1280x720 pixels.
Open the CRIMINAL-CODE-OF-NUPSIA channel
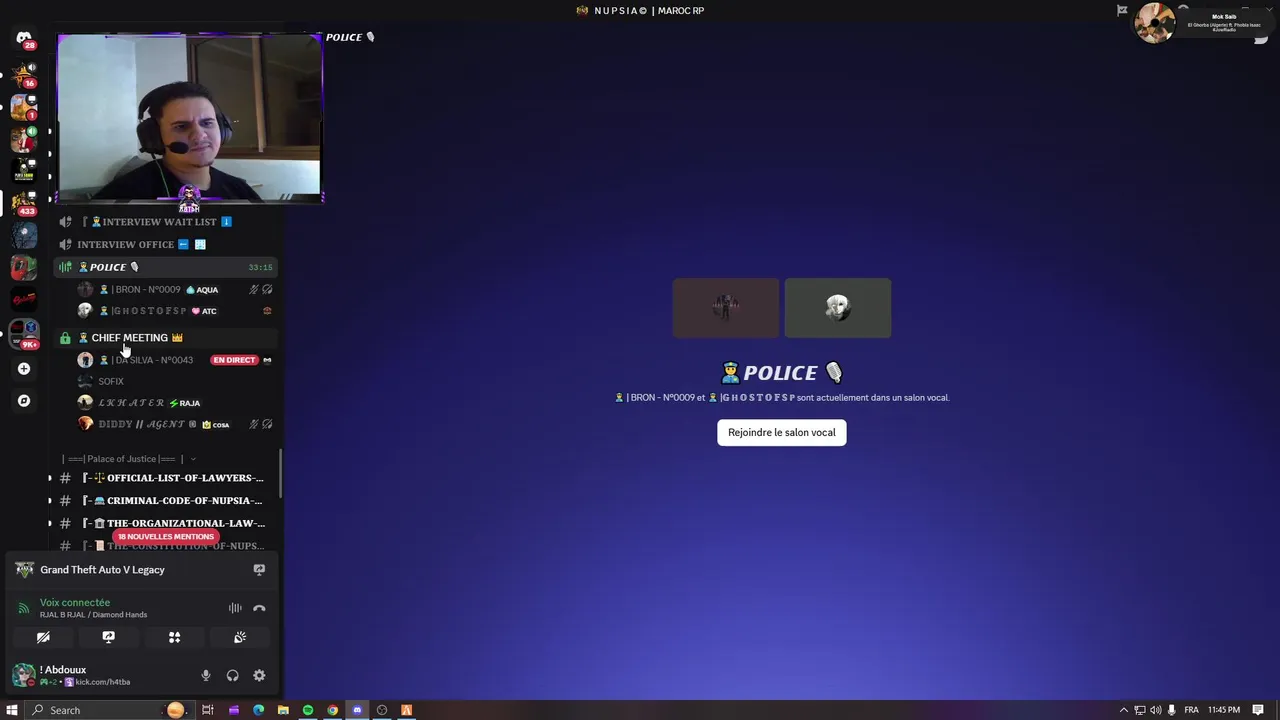[x=164, y=501]
